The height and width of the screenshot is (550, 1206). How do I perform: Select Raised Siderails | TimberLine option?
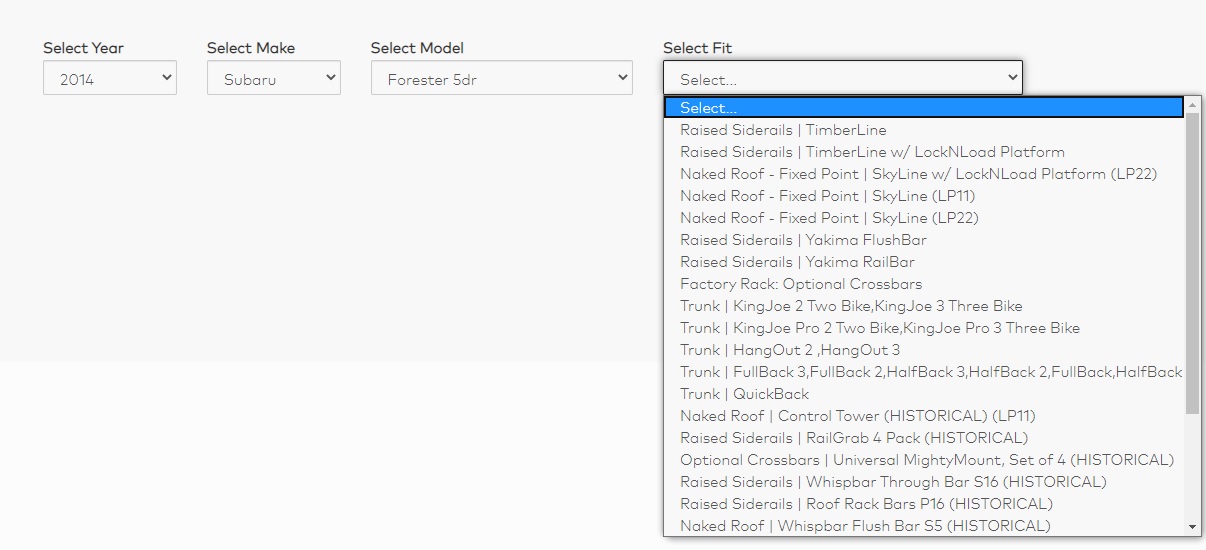click(924, 130)
